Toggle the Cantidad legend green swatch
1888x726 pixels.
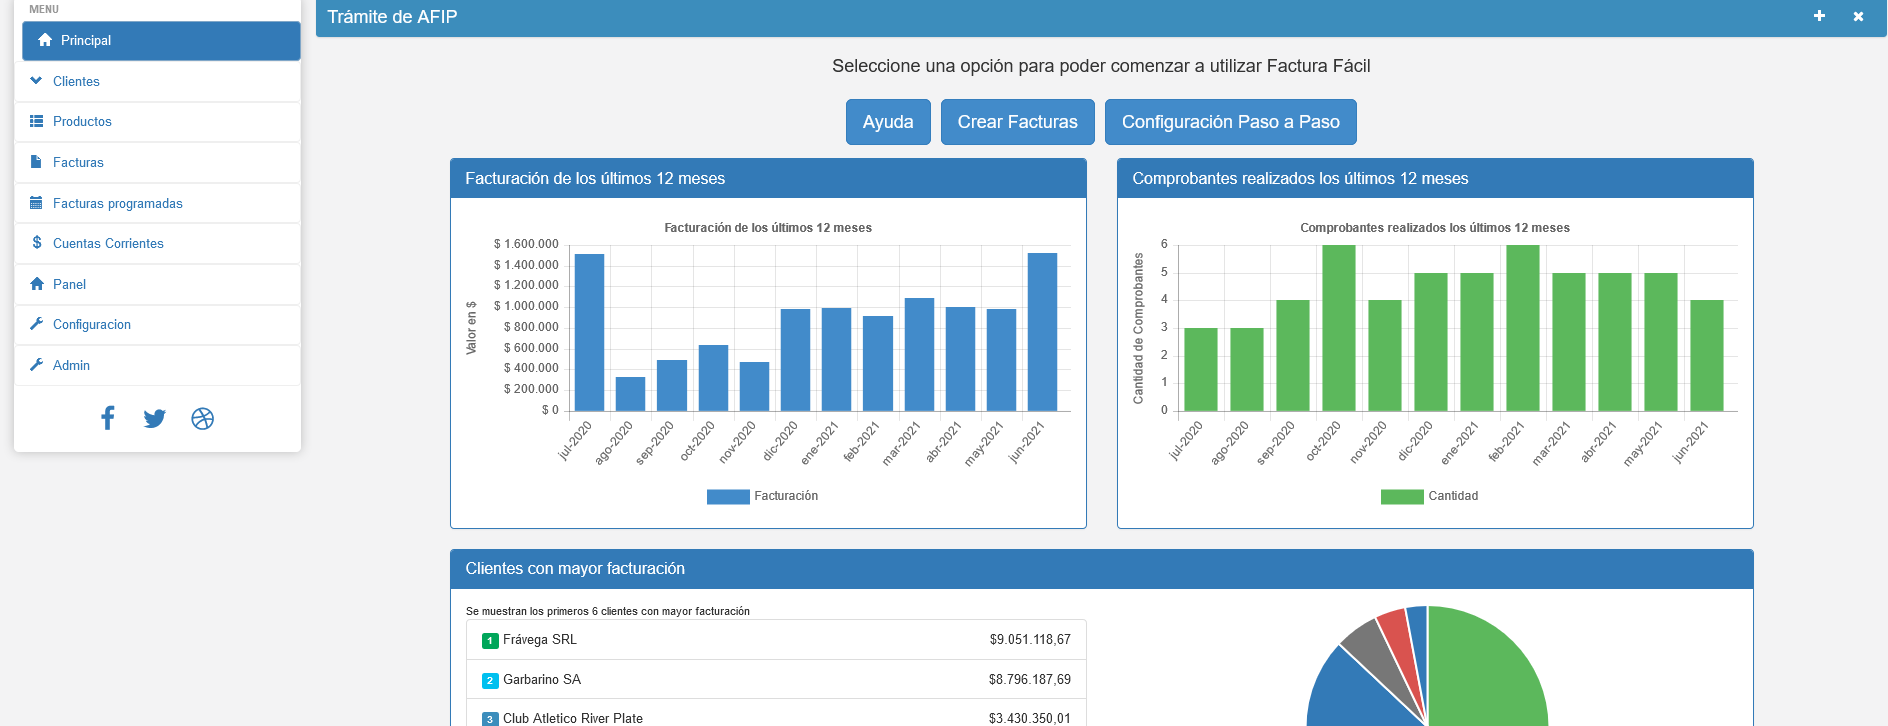coord(1402,497)
